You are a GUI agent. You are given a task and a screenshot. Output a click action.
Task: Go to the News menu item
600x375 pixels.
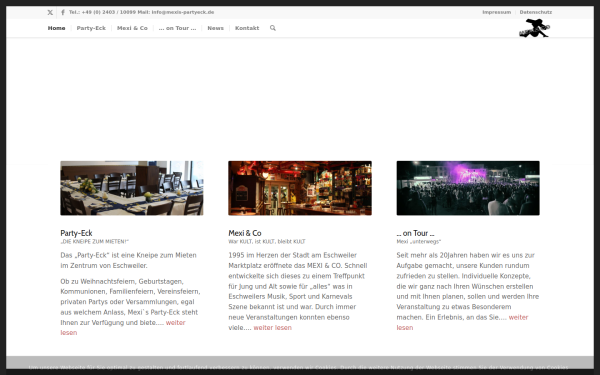(215, 28)
